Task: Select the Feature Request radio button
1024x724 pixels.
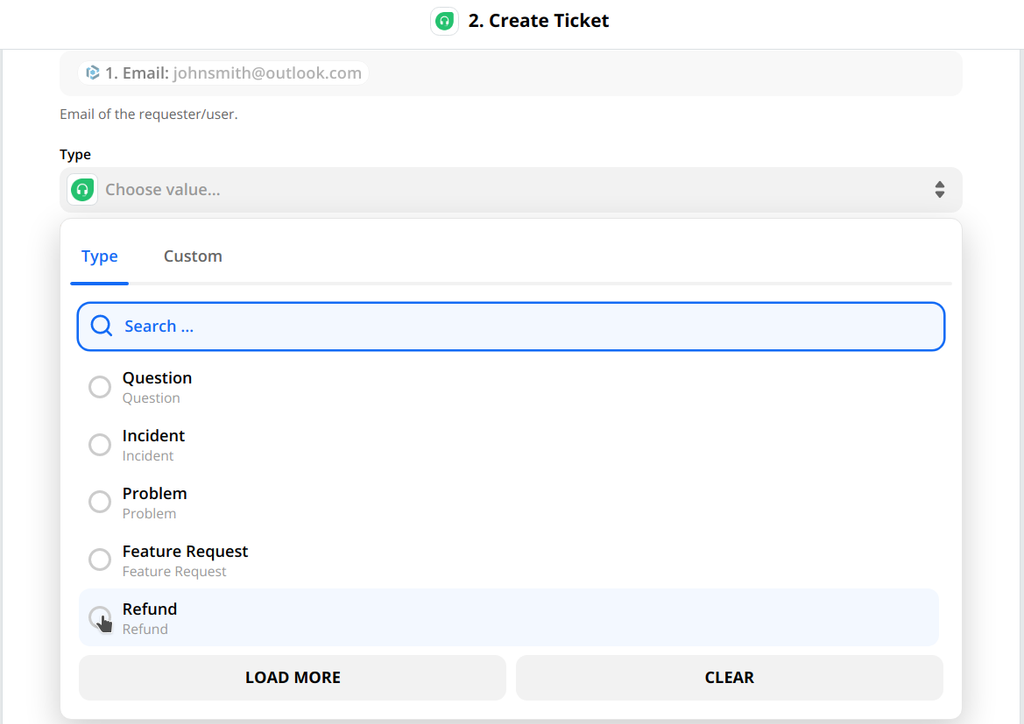Action: point(99,559)
